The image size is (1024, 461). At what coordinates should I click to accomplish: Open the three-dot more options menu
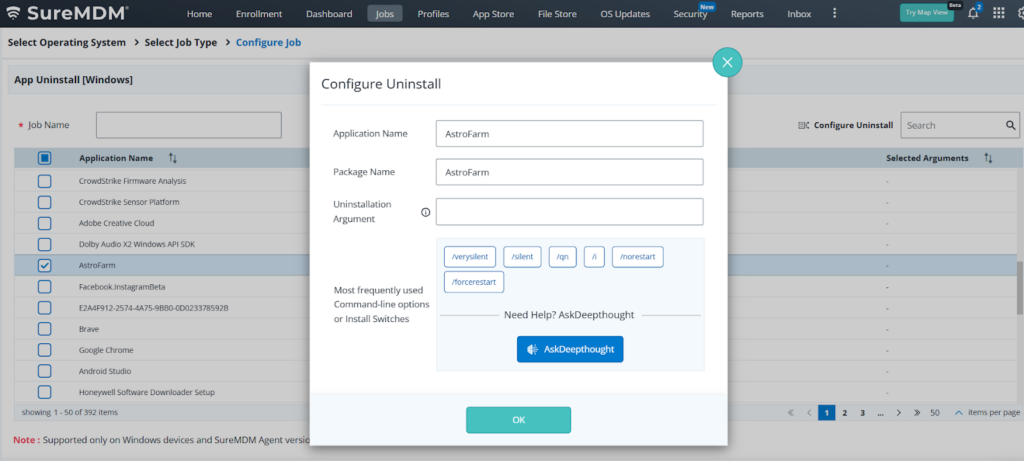pos(1016,13)
